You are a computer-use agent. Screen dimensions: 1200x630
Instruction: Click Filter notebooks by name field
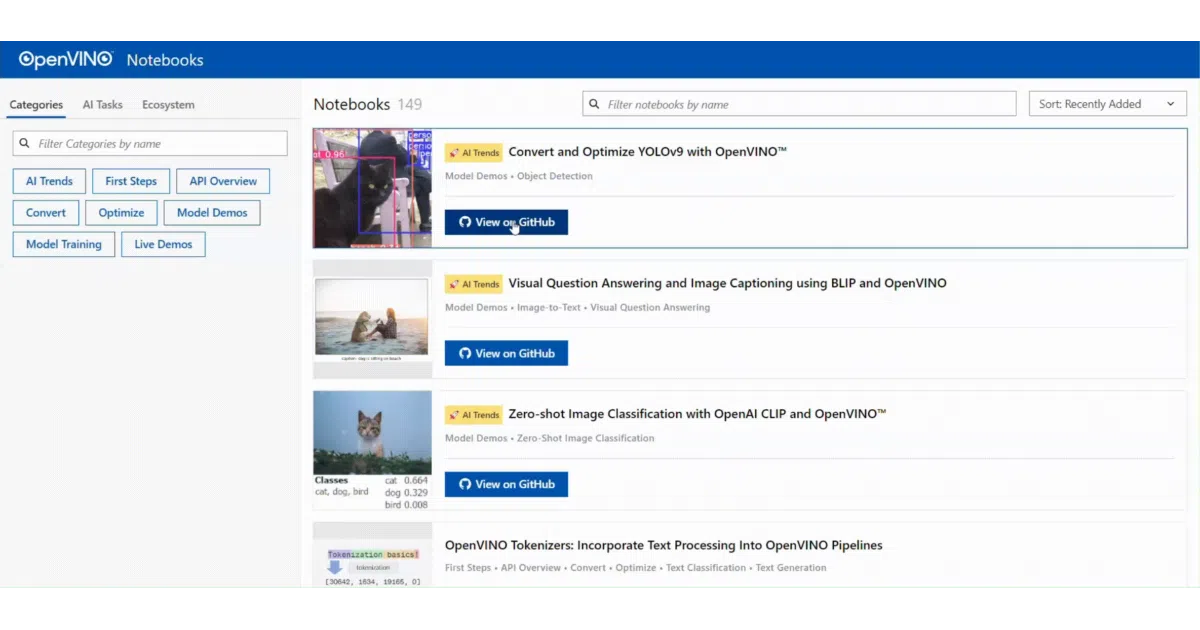(x=799, y=104)
